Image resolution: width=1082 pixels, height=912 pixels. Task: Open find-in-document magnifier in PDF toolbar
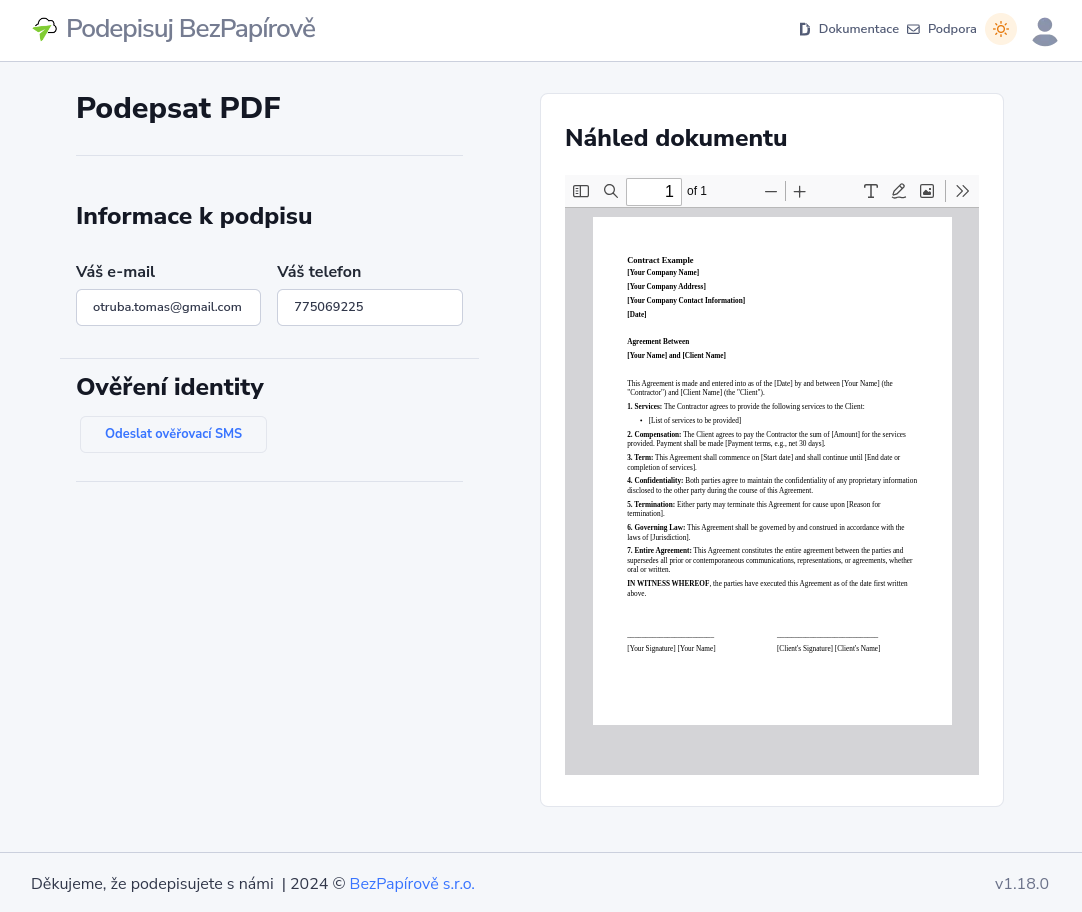coord(611,191)
